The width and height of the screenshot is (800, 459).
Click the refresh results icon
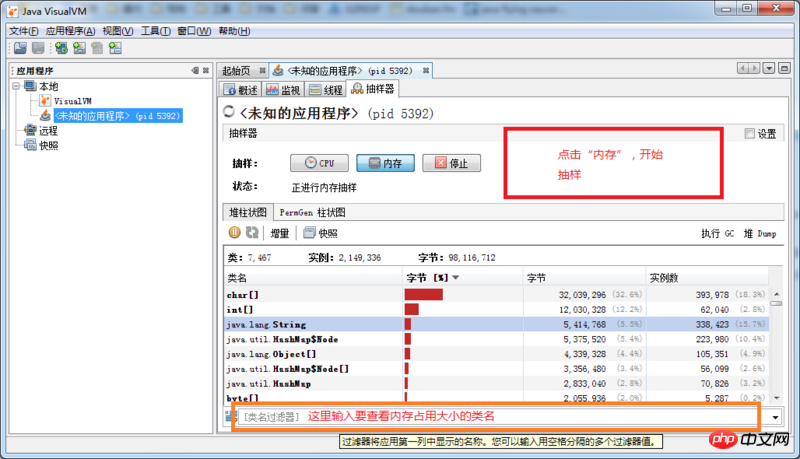(252, 233)
